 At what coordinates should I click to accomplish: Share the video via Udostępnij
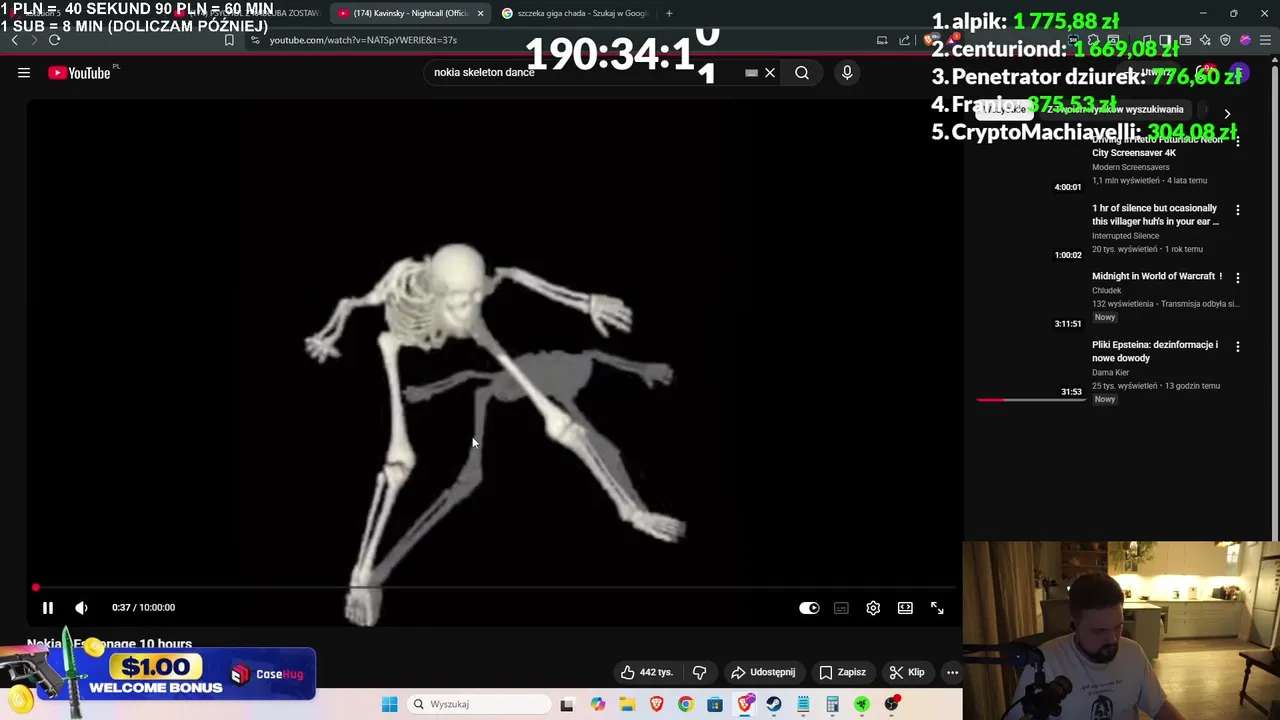pos(764,672)
